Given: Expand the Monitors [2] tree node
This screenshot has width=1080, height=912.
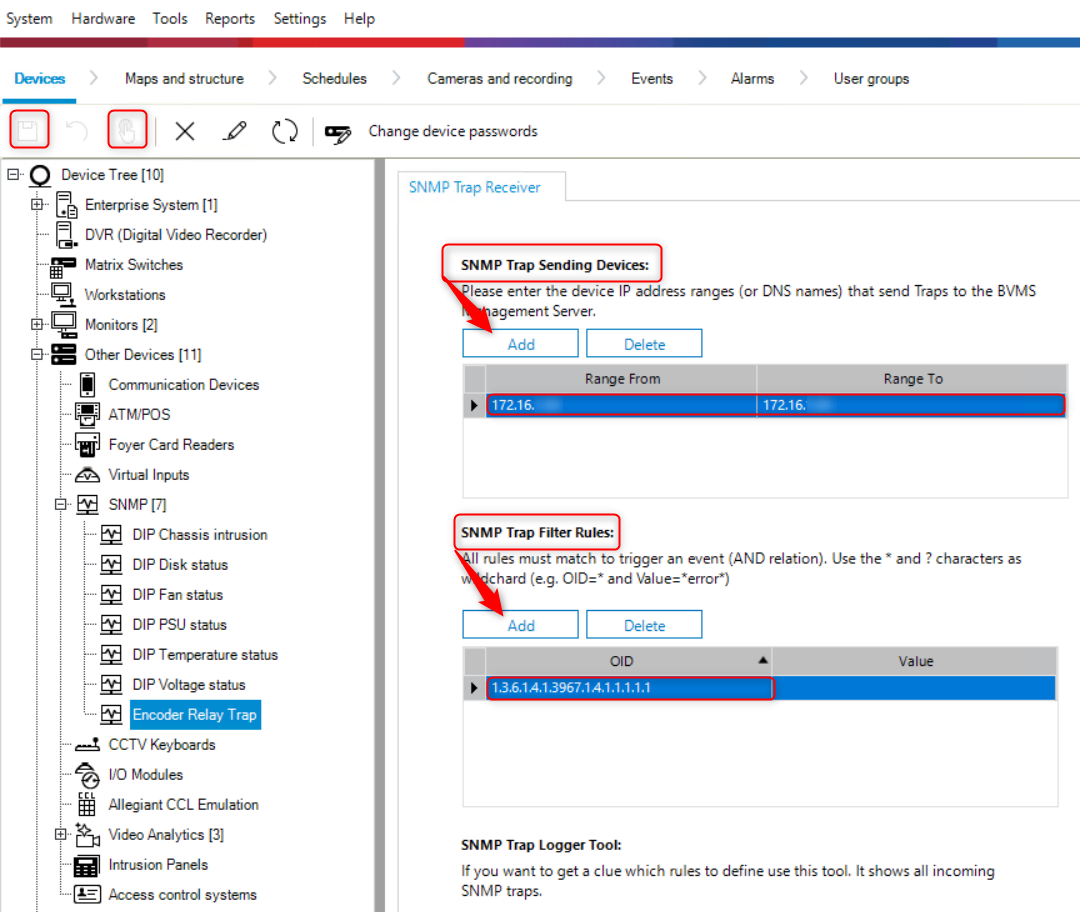Looking at the screenshot, I should 38,325.
